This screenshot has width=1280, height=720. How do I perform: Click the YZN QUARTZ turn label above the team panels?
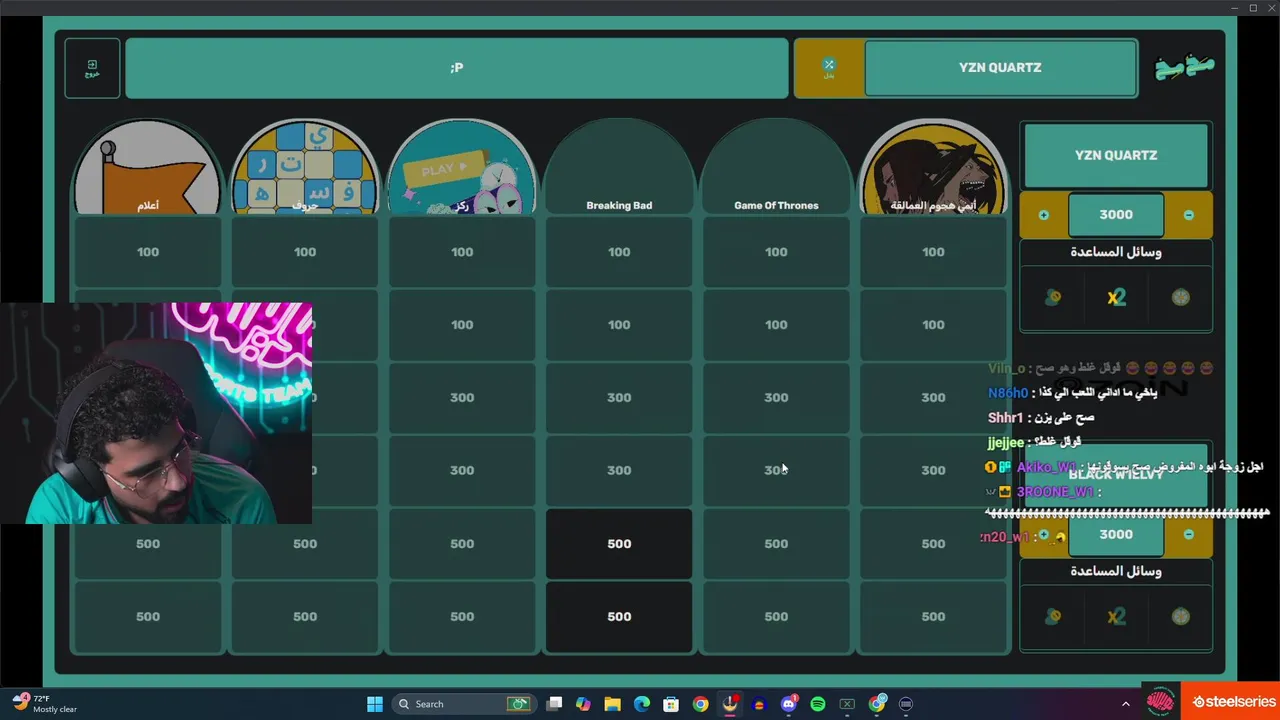click(x=1000, y=68)
